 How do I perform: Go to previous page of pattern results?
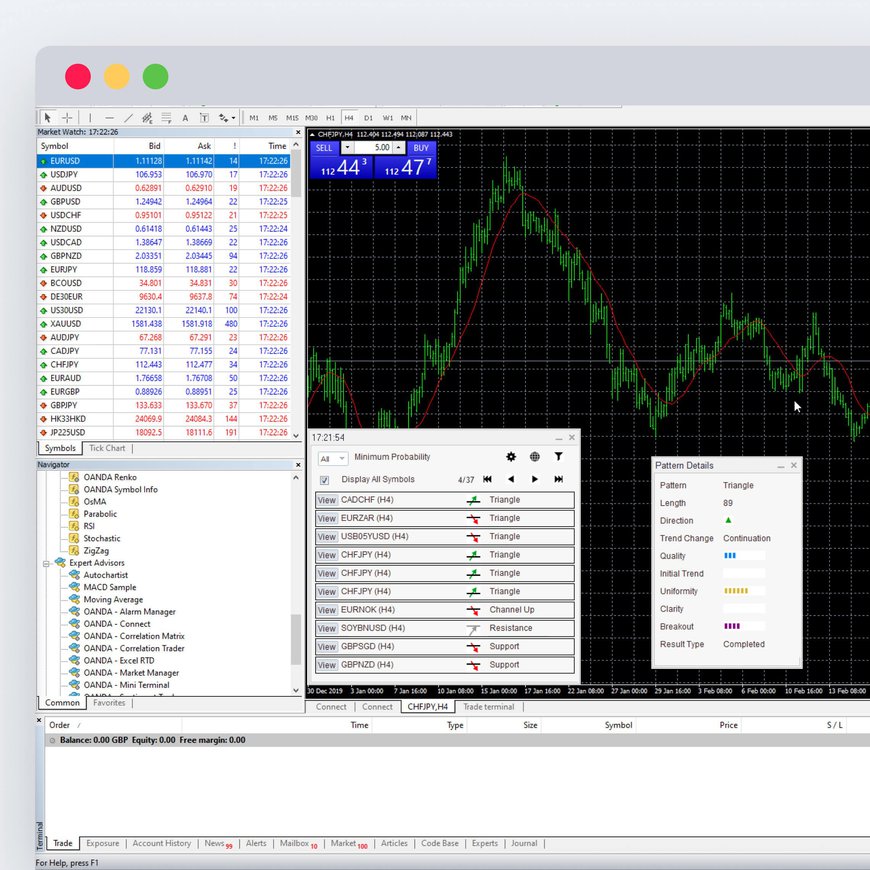coord(511,480)
